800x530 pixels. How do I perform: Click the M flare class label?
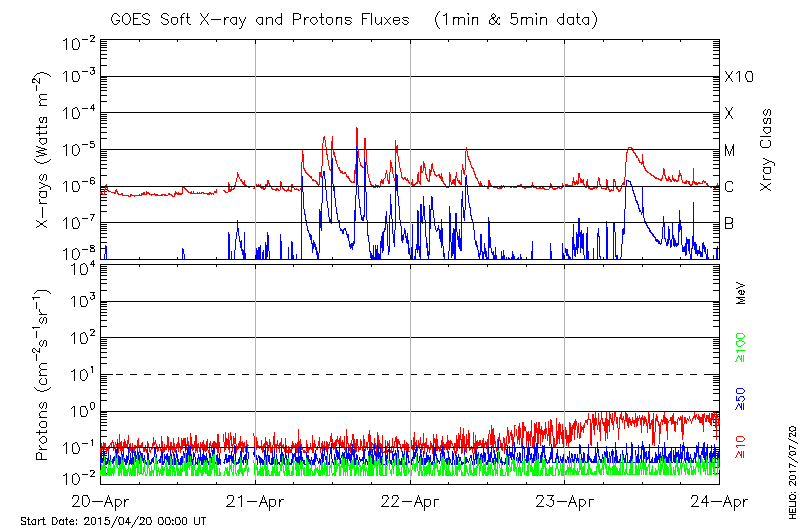pyautogui.click(x=730, y=151)
